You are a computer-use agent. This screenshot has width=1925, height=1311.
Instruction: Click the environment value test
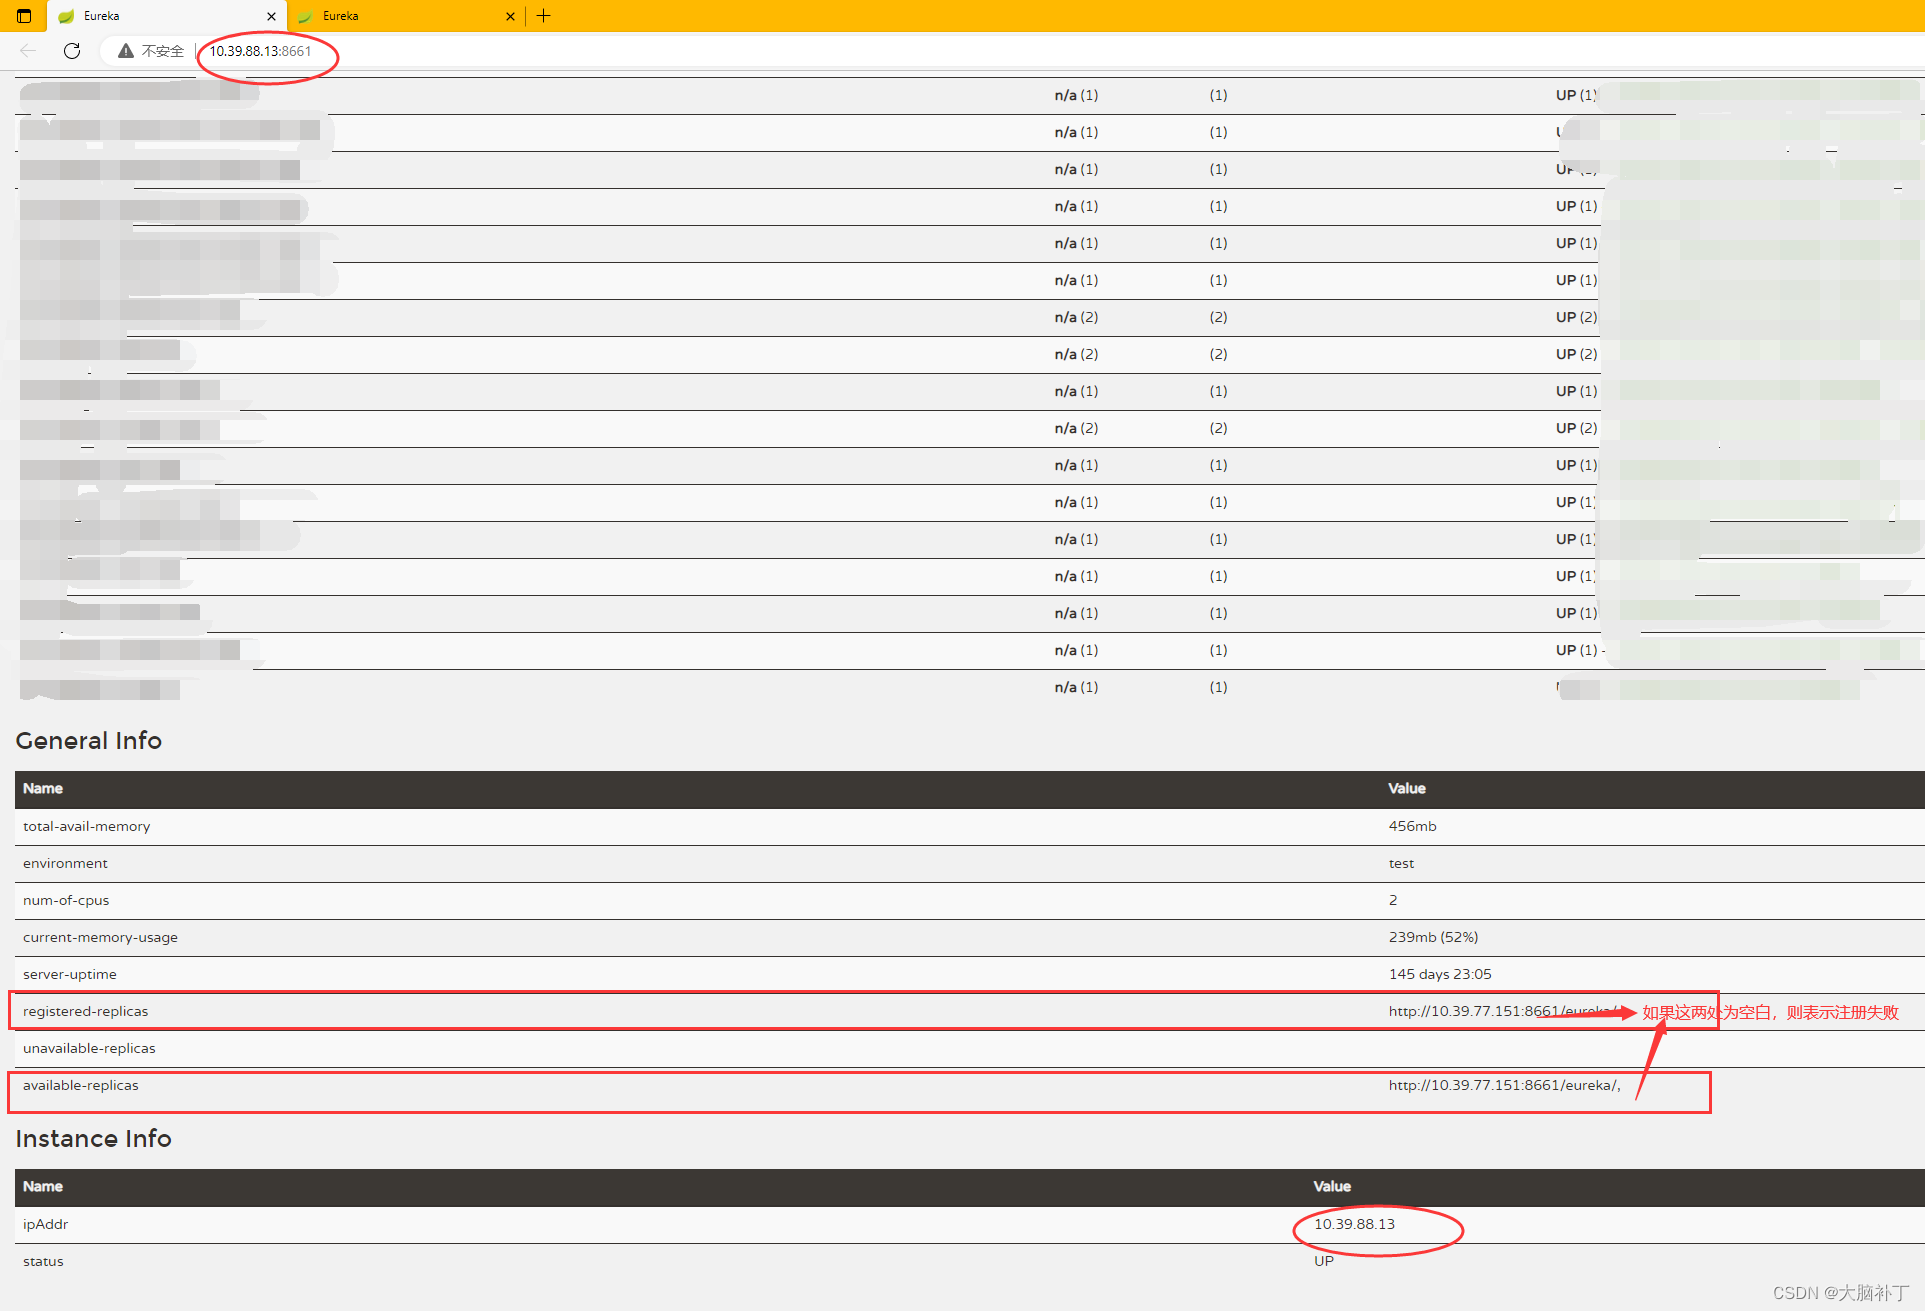[1401, 863]
